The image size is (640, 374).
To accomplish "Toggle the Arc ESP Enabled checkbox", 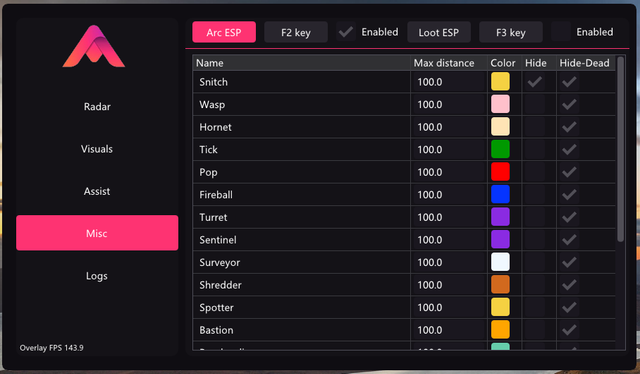I will (346, 32).
